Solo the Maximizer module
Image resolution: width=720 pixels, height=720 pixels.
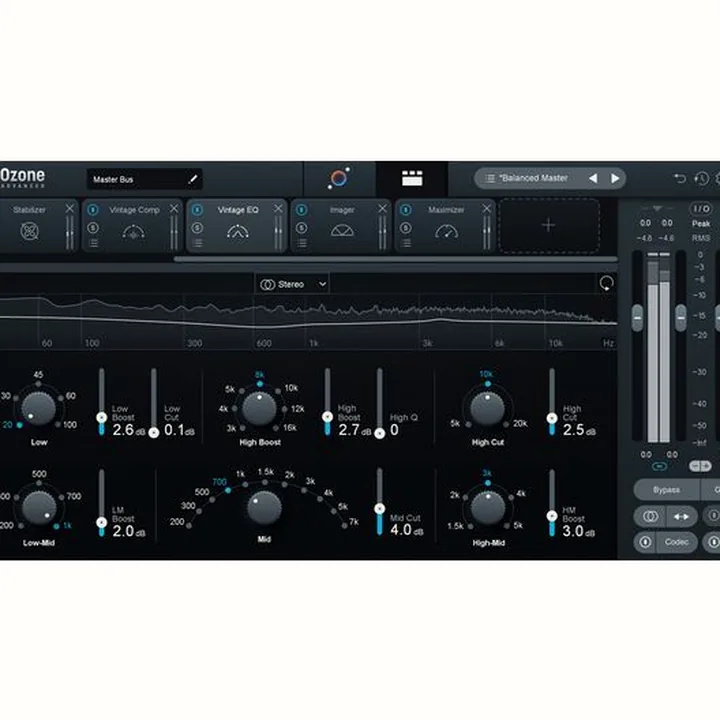click(x=406, y=228)
